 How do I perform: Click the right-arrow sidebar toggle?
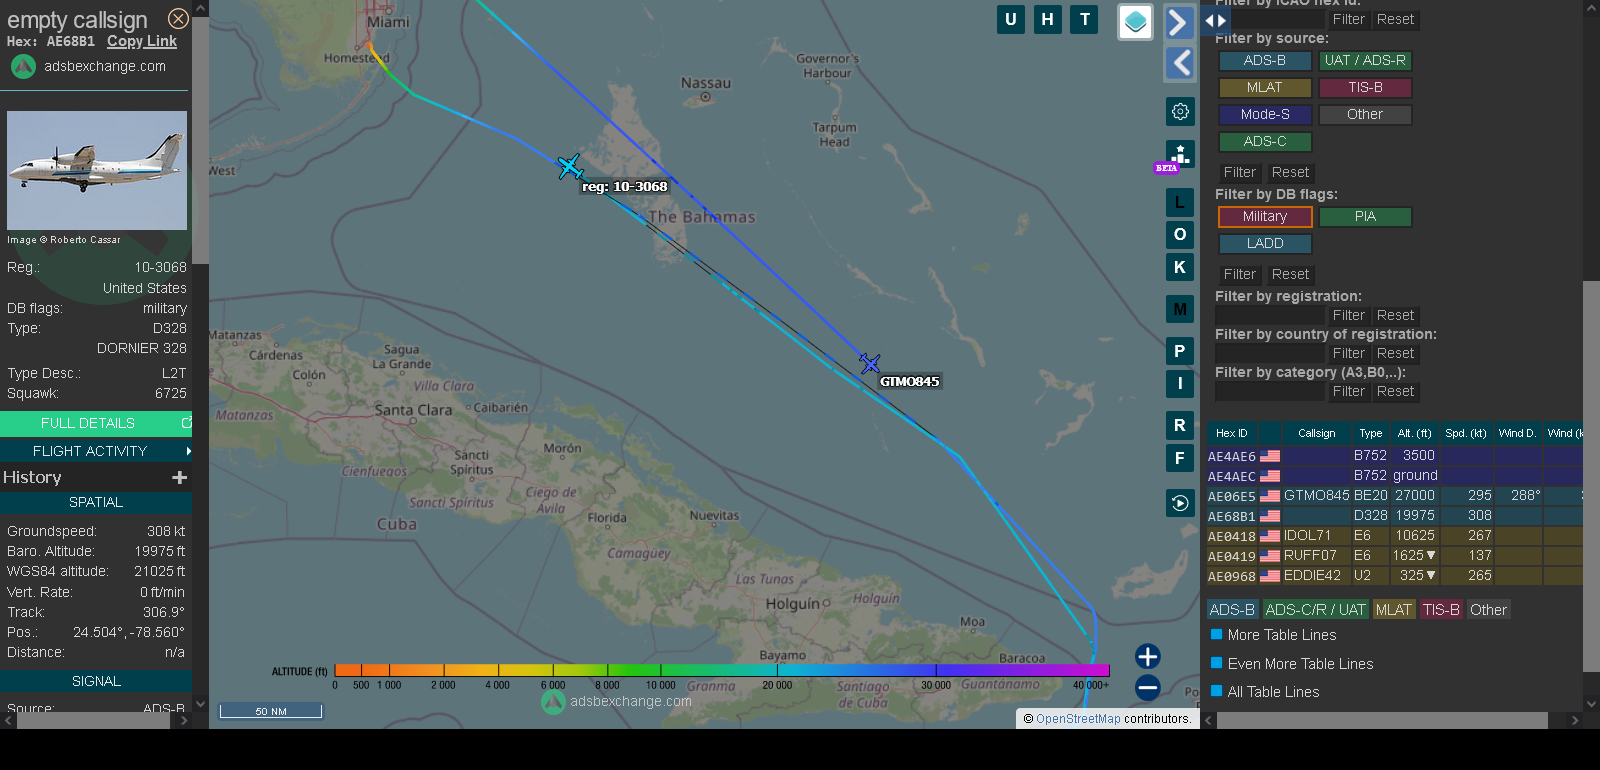click(1180, 22)
